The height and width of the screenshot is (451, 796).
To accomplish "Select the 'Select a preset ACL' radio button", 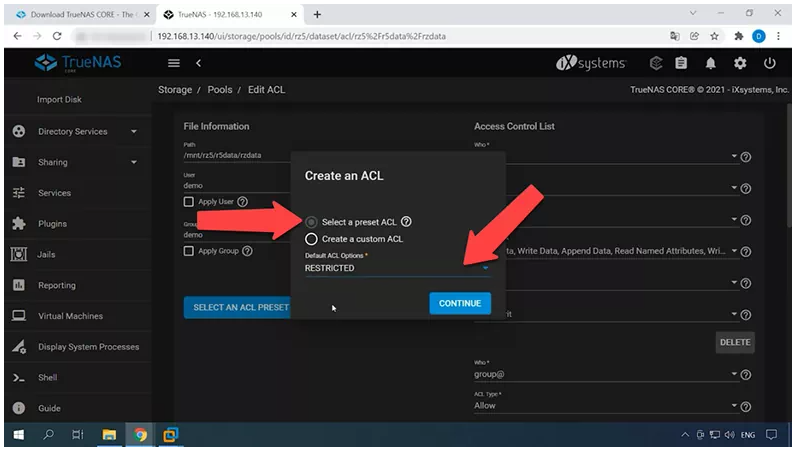I will coord(311,222).
